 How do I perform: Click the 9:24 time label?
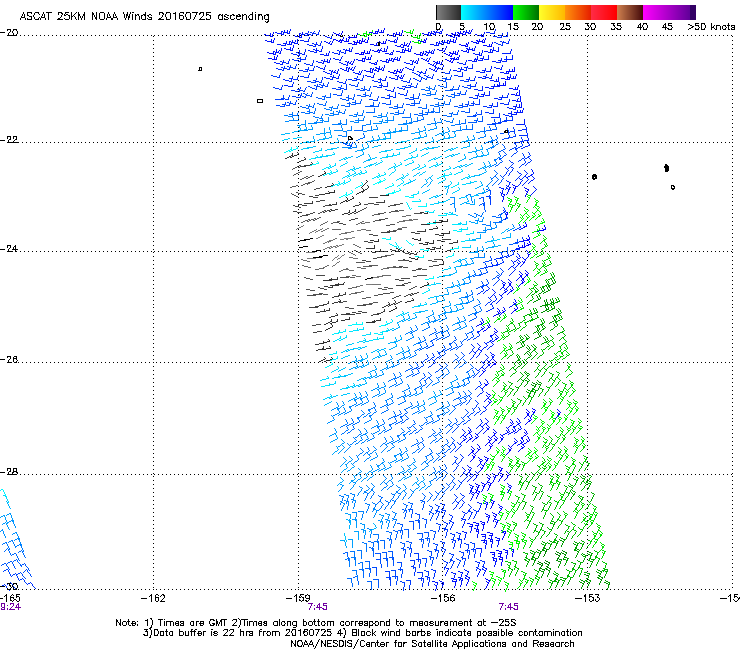tap(10, 607)
